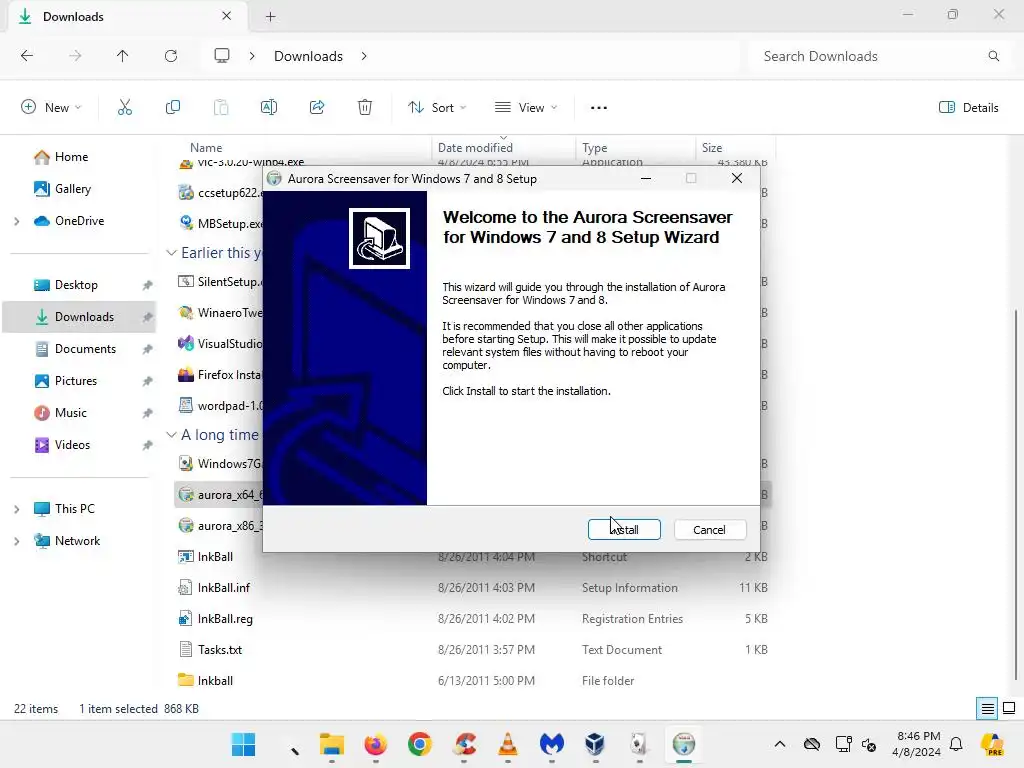Open the See more ellipsis menu

pos(599,107)
